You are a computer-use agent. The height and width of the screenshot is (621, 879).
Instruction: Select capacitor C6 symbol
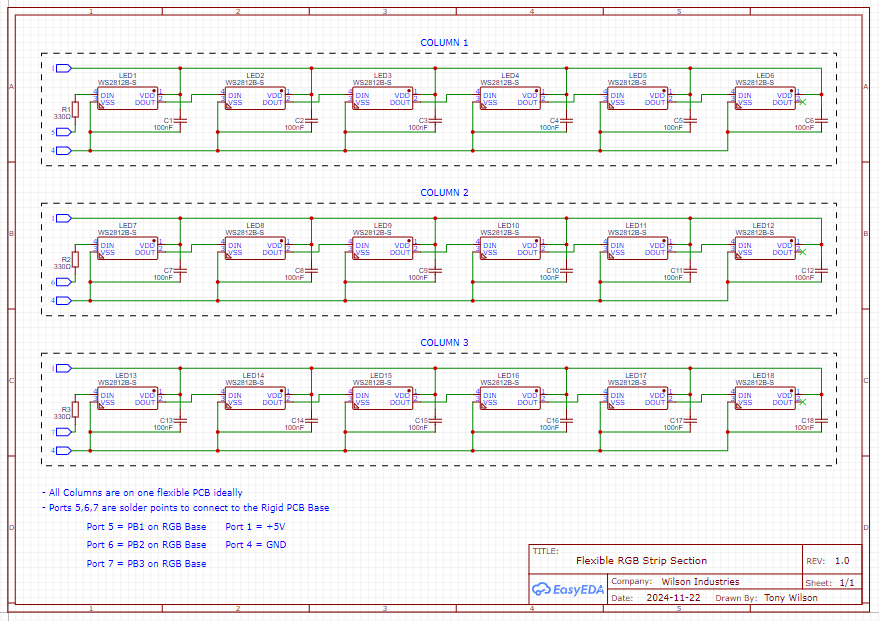pos(821,121)
